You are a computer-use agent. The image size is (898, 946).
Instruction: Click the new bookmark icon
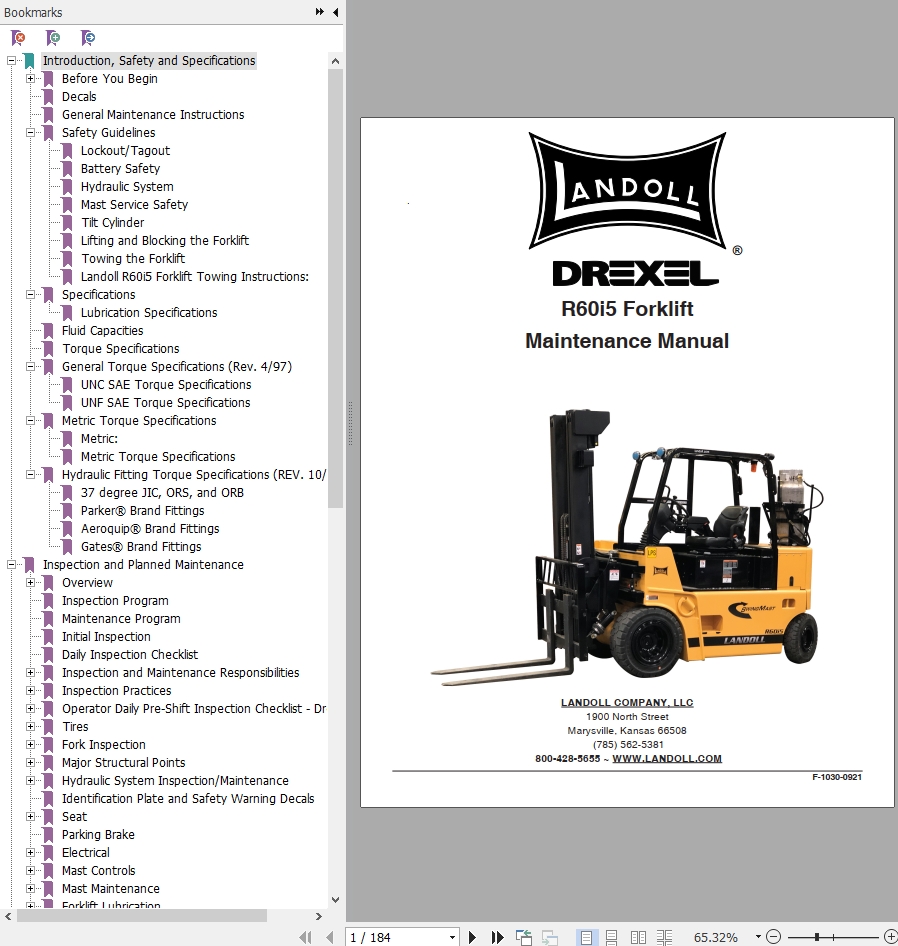click(53, 38)
